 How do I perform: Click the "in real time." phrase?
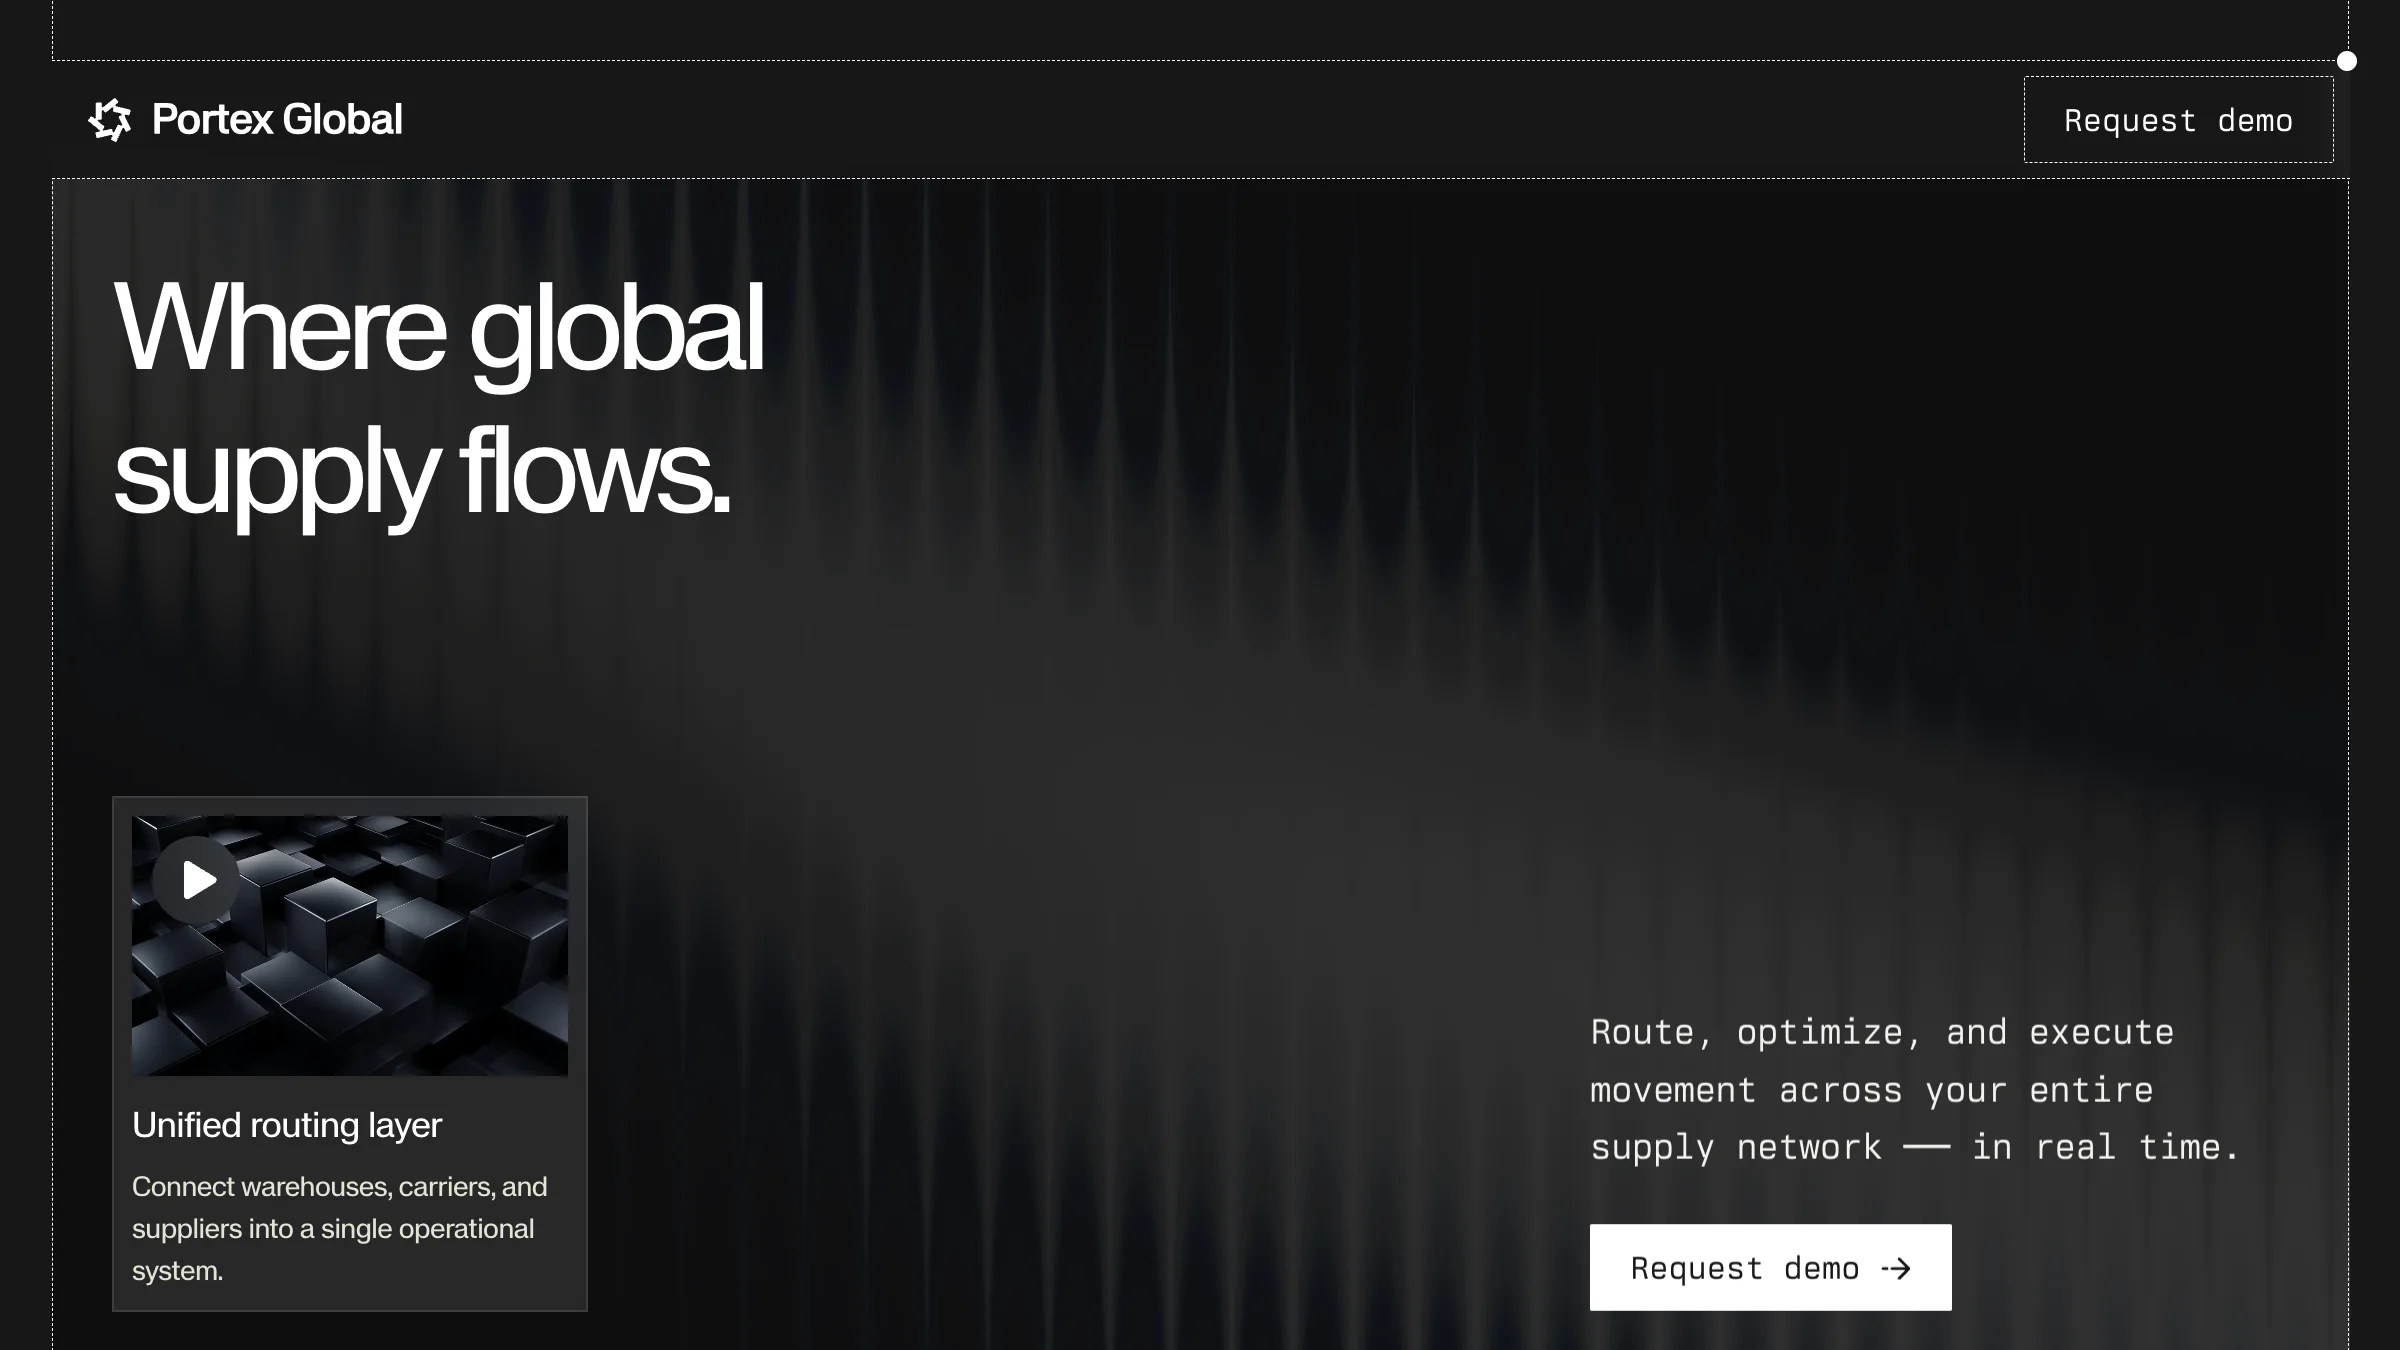(x=2104, y=1147)
